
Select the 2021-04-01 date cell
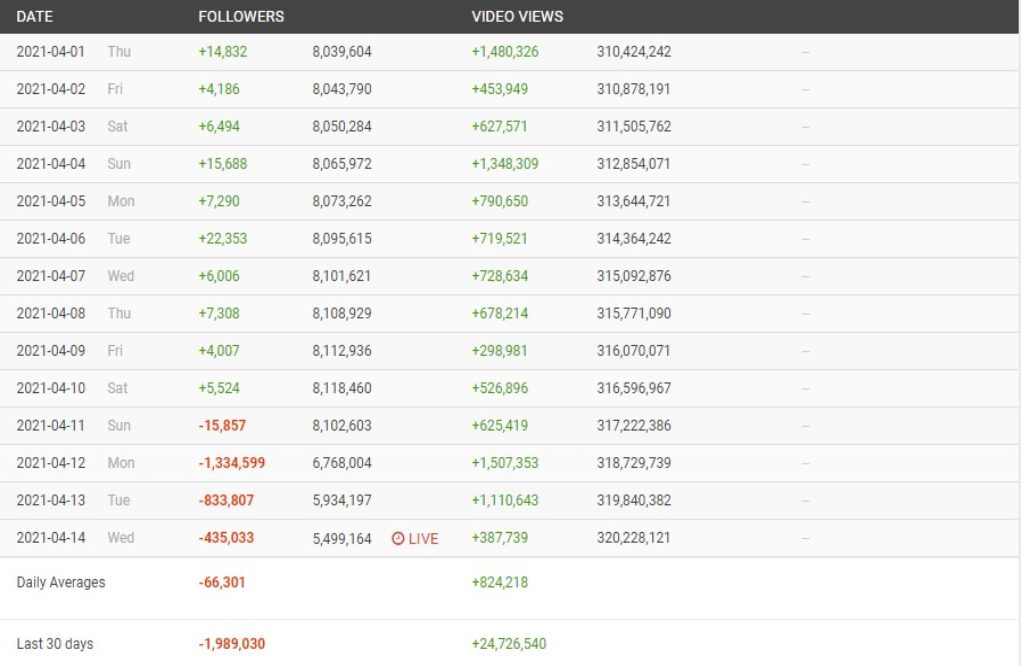(51, 52)
